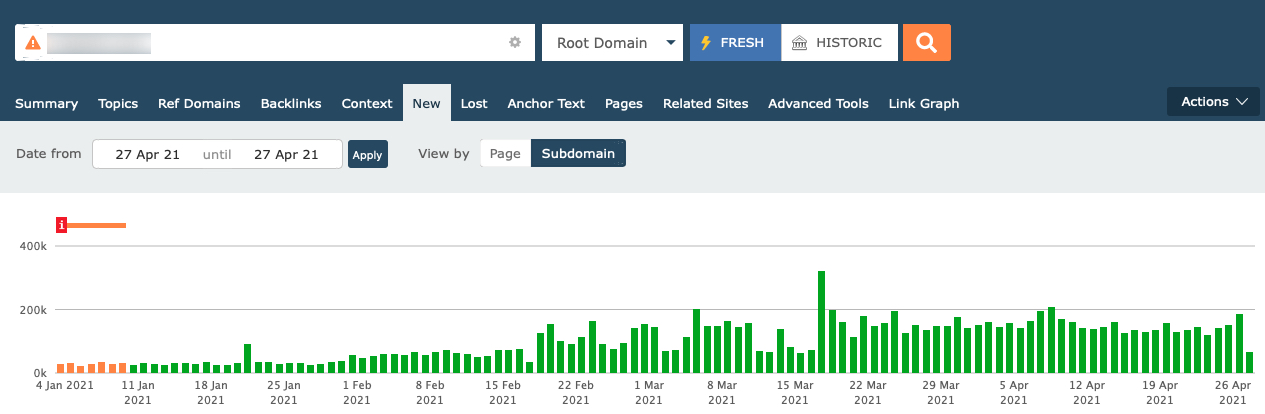Viewport: 1265px width, 414px height.
Task: Switch to the Historic index
Action: (x=838, y=43)
